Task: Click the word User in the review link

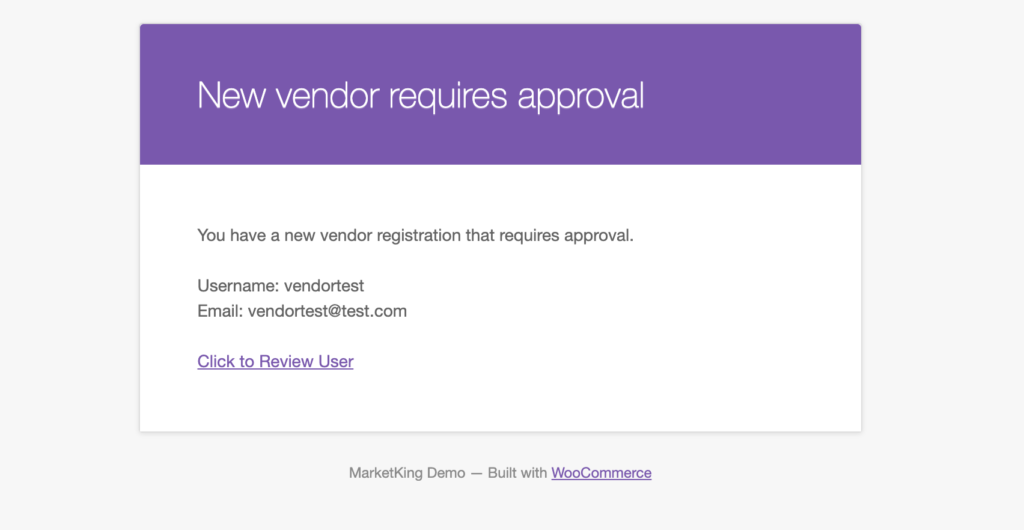Action: click(x=336, y=361)
